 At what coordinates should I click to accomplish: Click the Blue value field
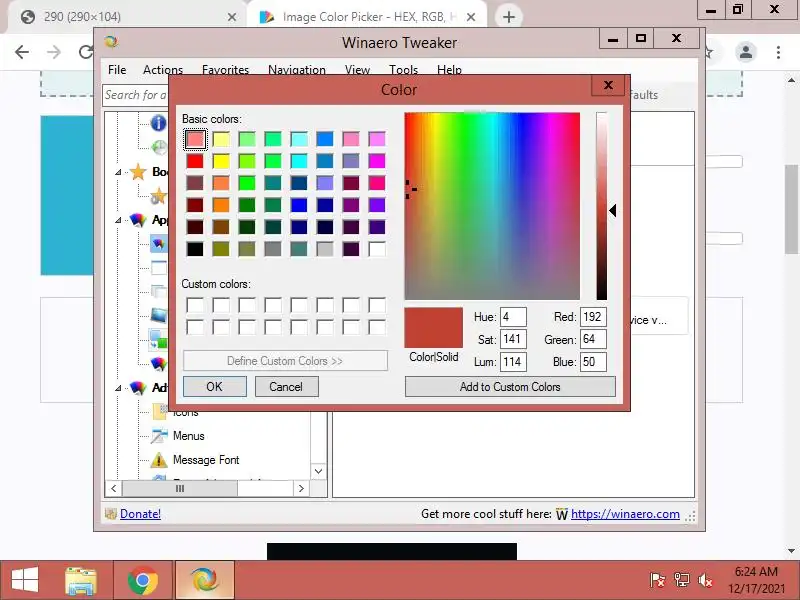coord(593,362)
